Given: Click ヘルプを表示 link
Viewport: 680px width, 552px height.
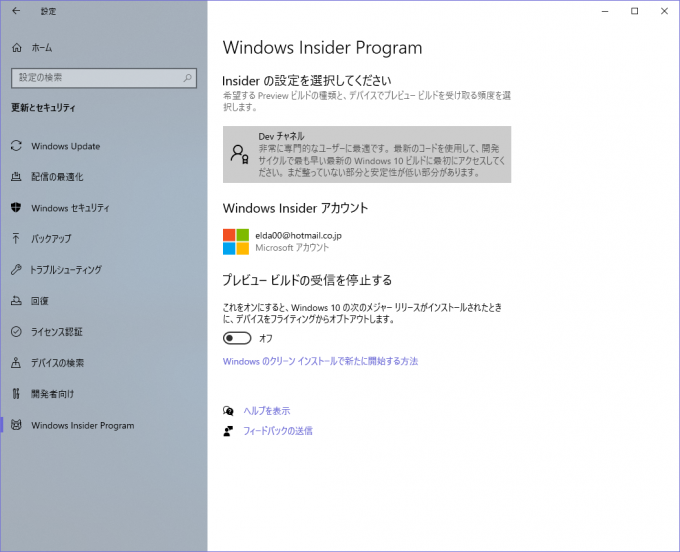Looking at the screenshot, I should click(x=267, y=411).
